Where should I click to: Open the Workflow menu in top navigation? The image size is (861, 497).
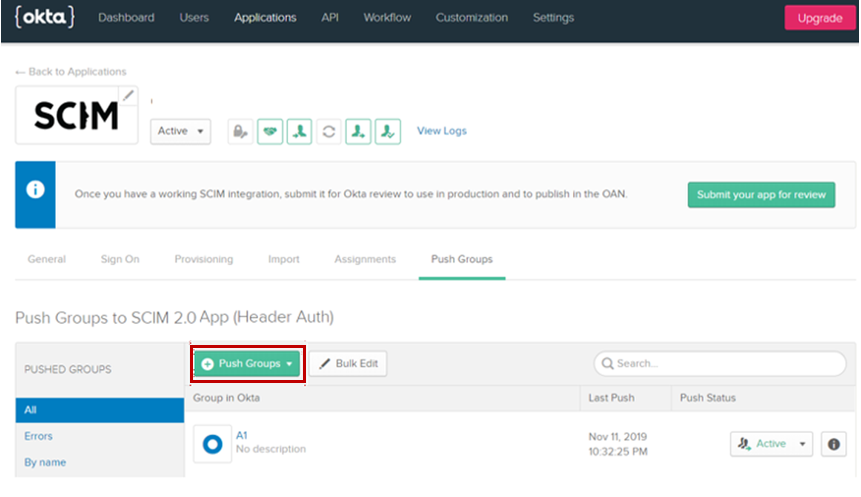coord(387,18)
